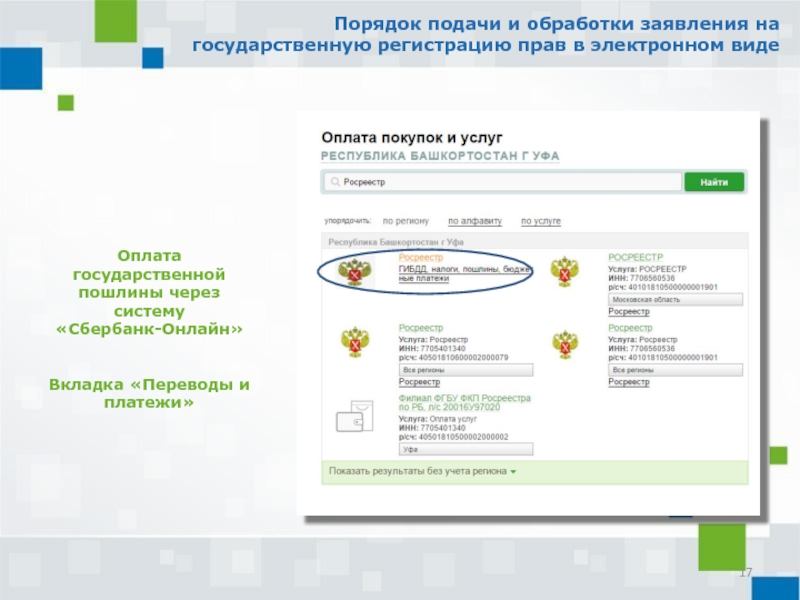Expand Показать результаты без учета региона
The image size is (800, 600).
pyautogui.click(x=422, y=471)
